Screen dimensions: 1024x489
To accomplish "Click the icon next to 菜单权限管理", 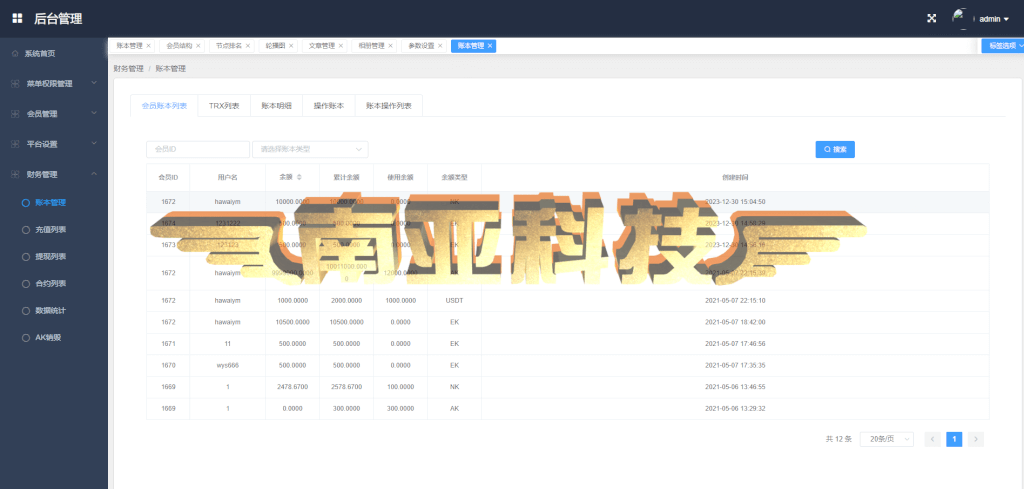I will pyautogui.click(x=15, y=84).
